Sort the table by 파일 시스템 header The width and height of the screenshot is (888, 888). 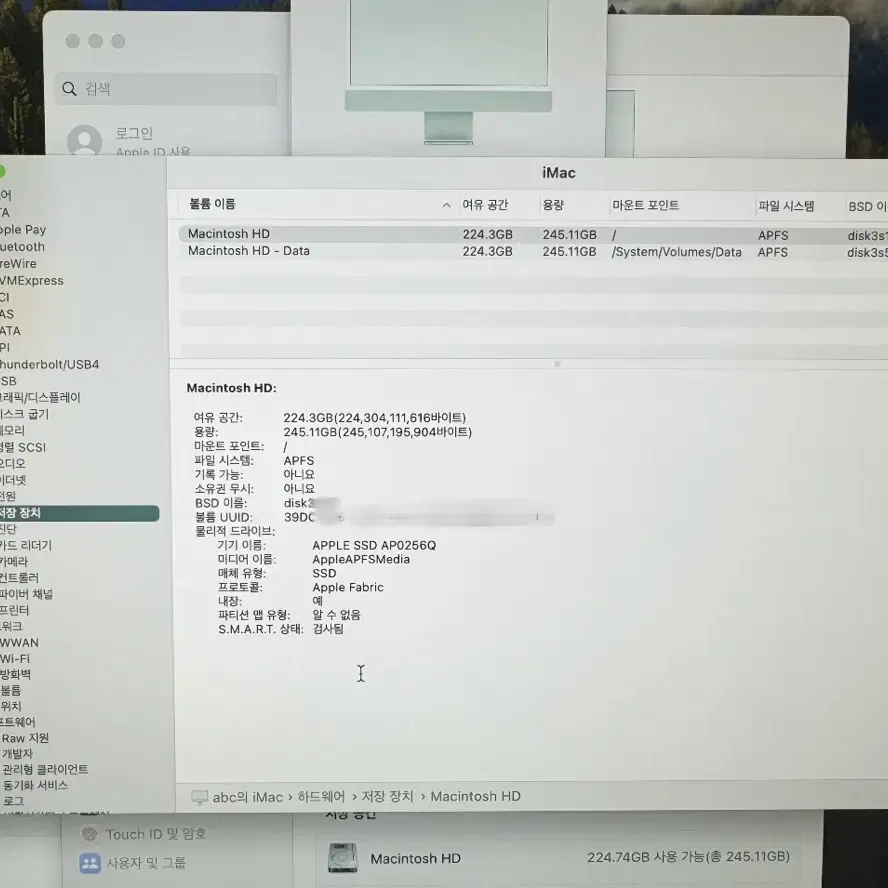tap(786, 206)
